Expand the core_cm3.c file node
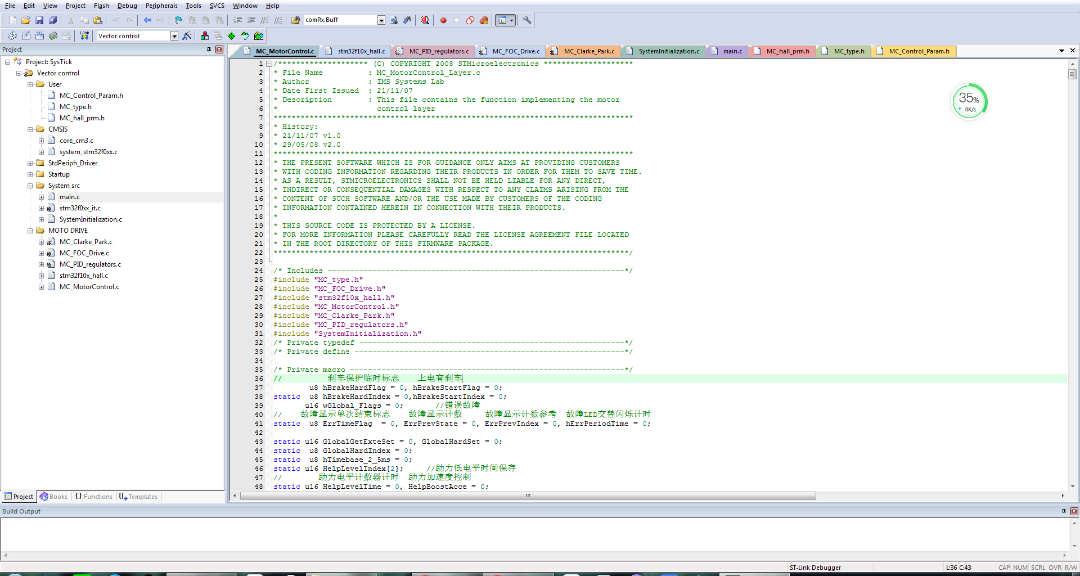This screenshot has width=1080, height=576. click(x=41, y=141)
